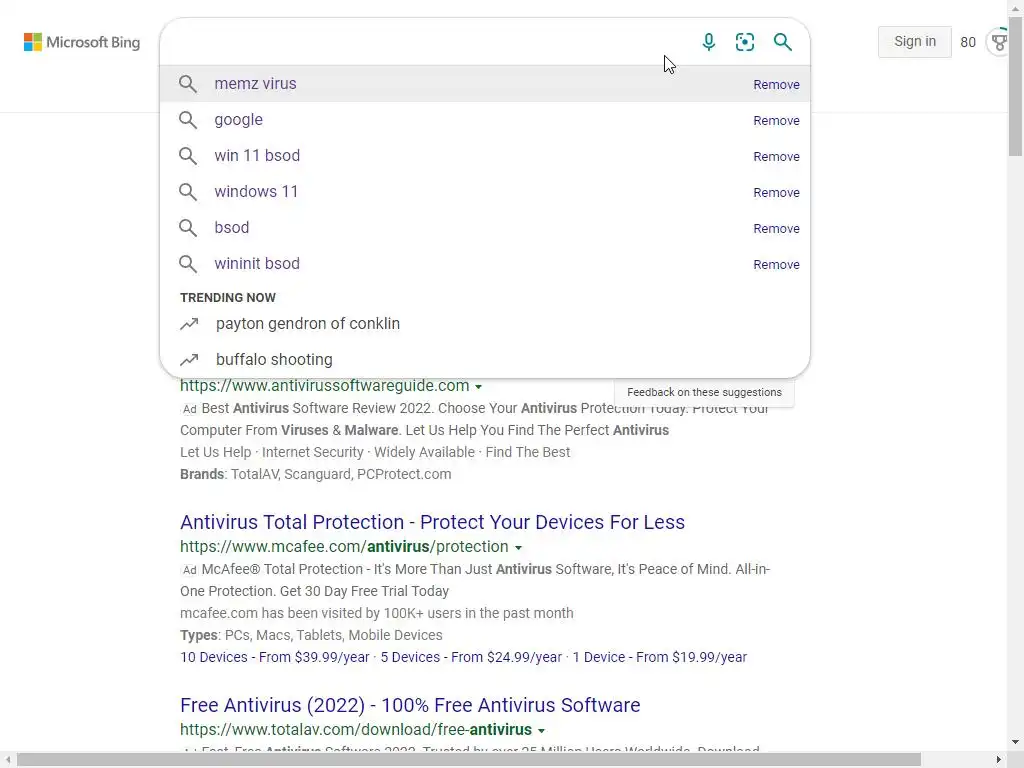Viewport: 1024px width, 768px height.
Task: Click the vertical scrollbar thumb
Action: pos(1016,86)
